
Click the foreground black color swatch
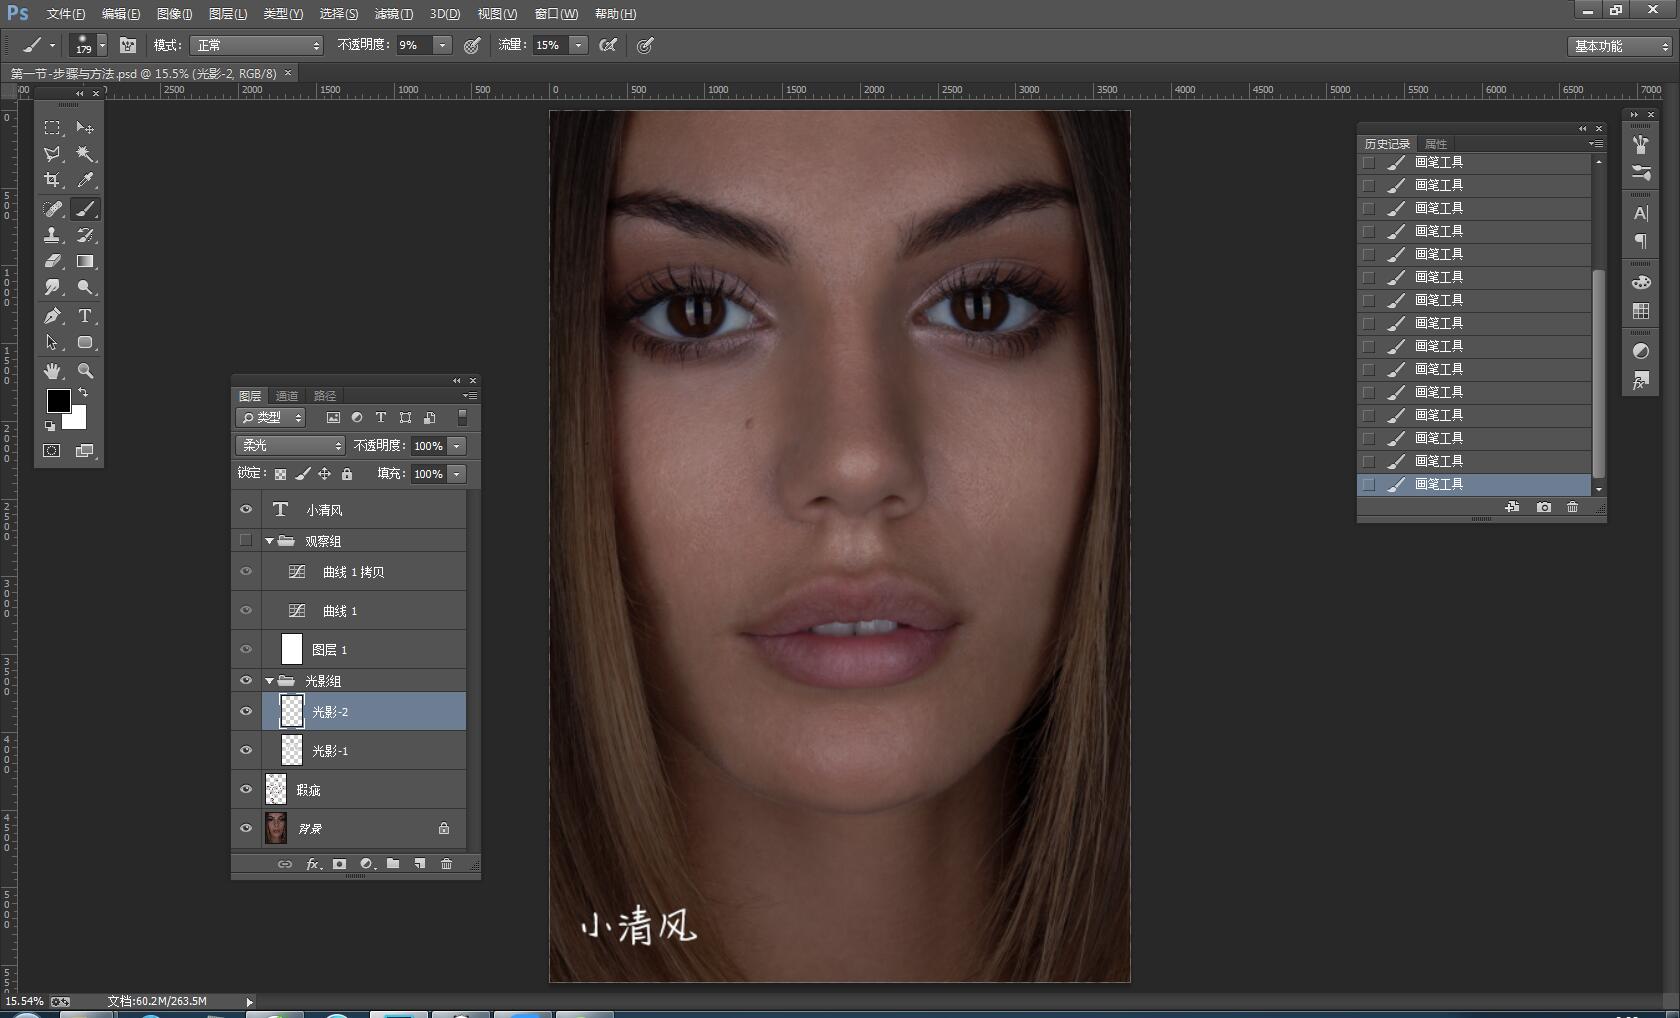coord(58,401)
